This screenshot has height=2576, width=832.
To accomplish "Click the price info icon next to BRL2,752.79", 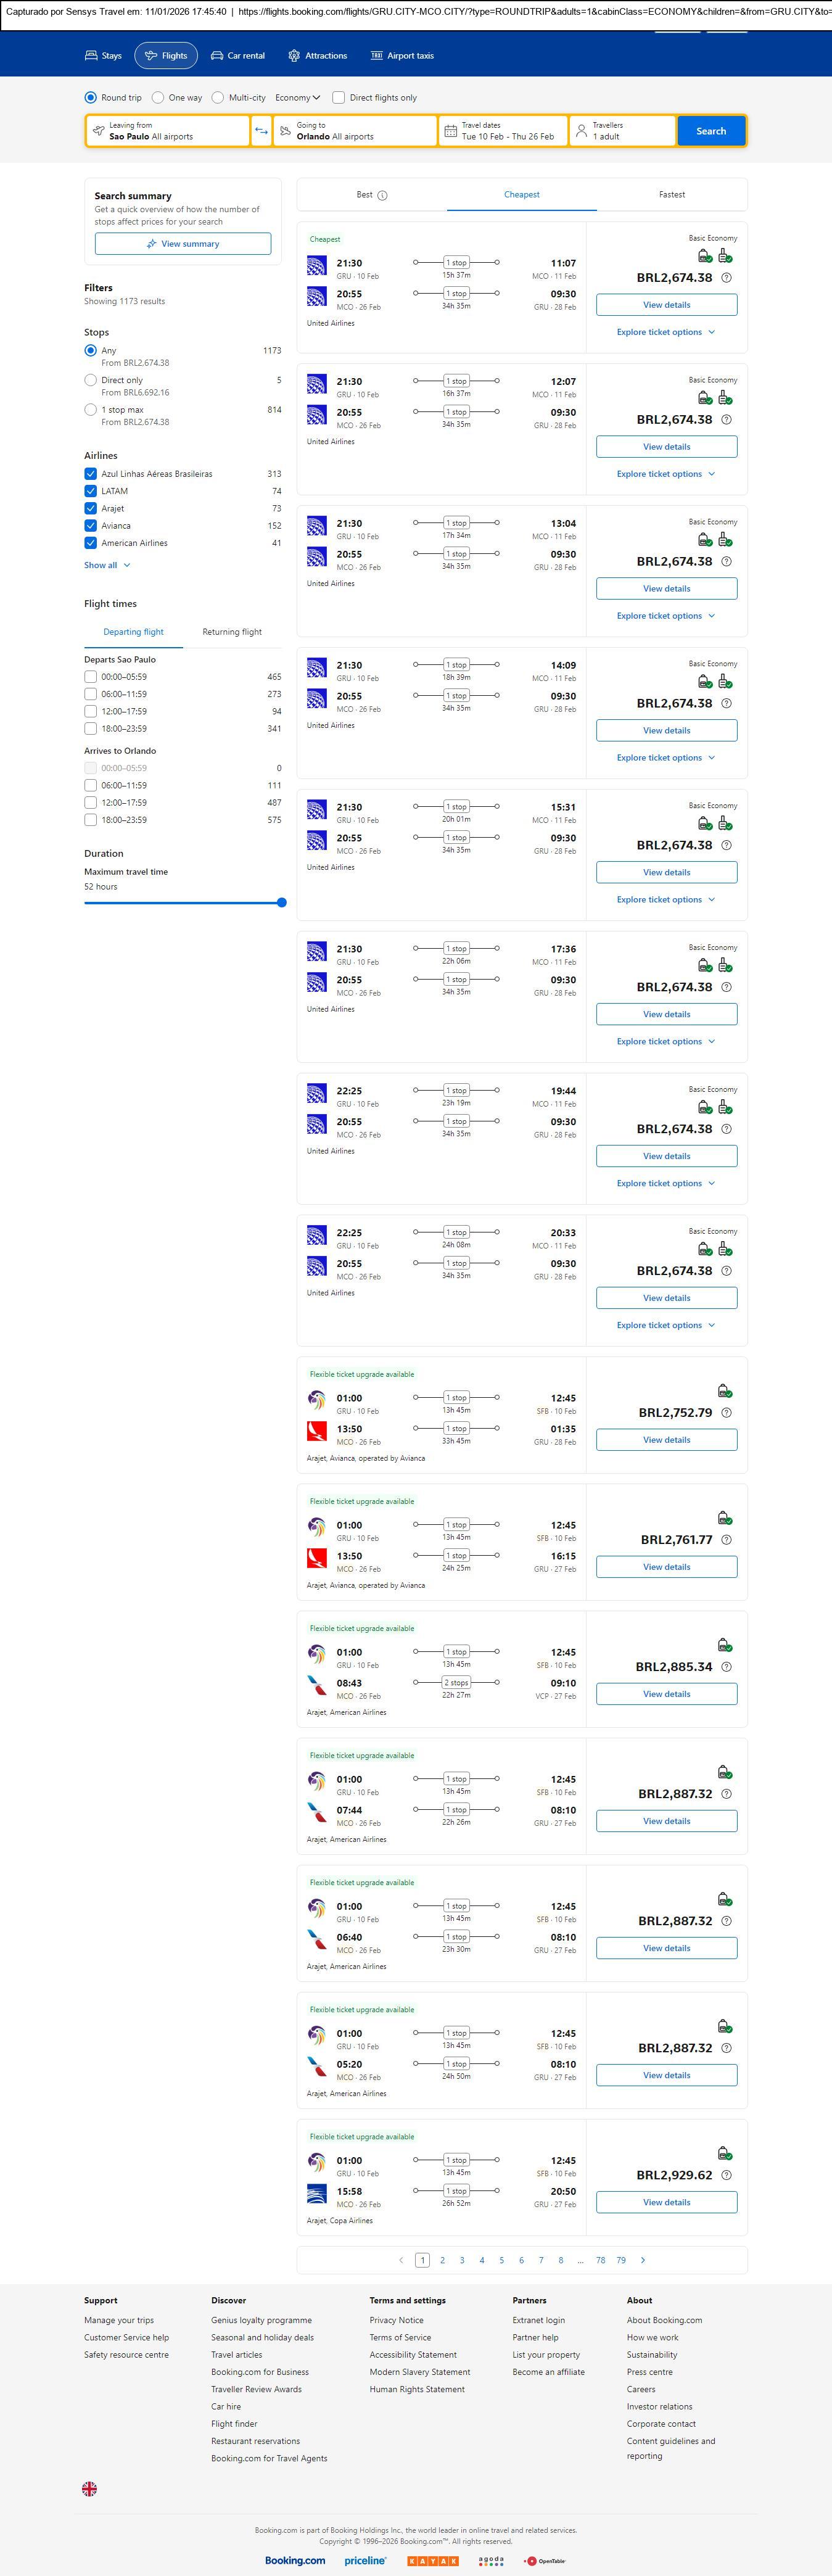I will [726, 1413].
